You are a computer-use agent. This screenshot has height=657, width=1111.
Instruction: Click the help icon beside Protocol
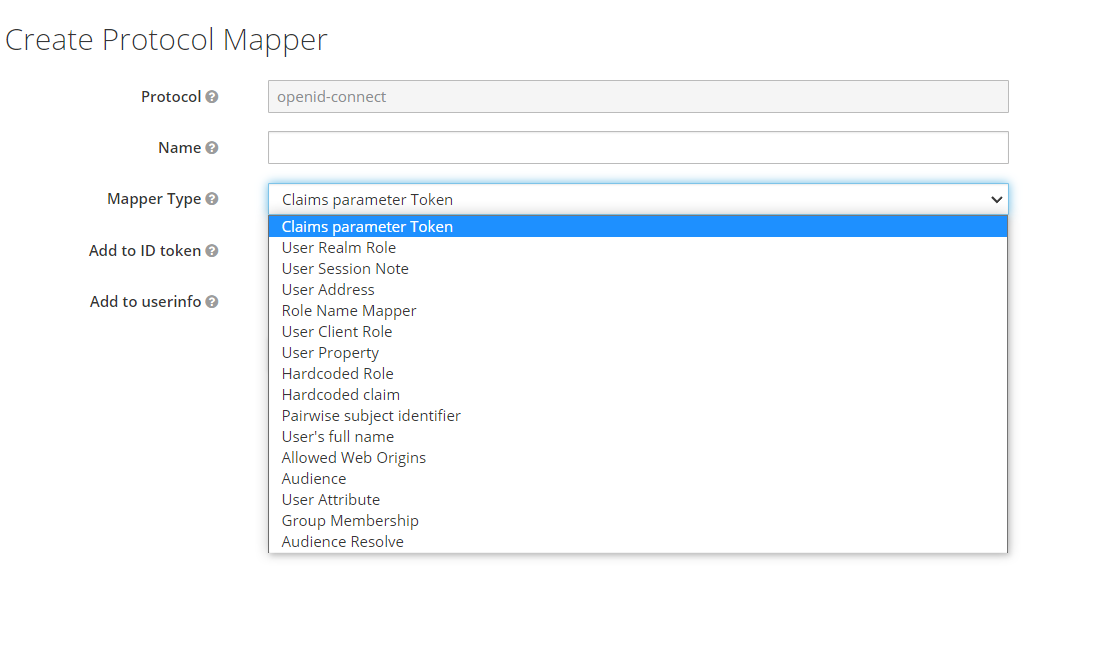[212, 97]
